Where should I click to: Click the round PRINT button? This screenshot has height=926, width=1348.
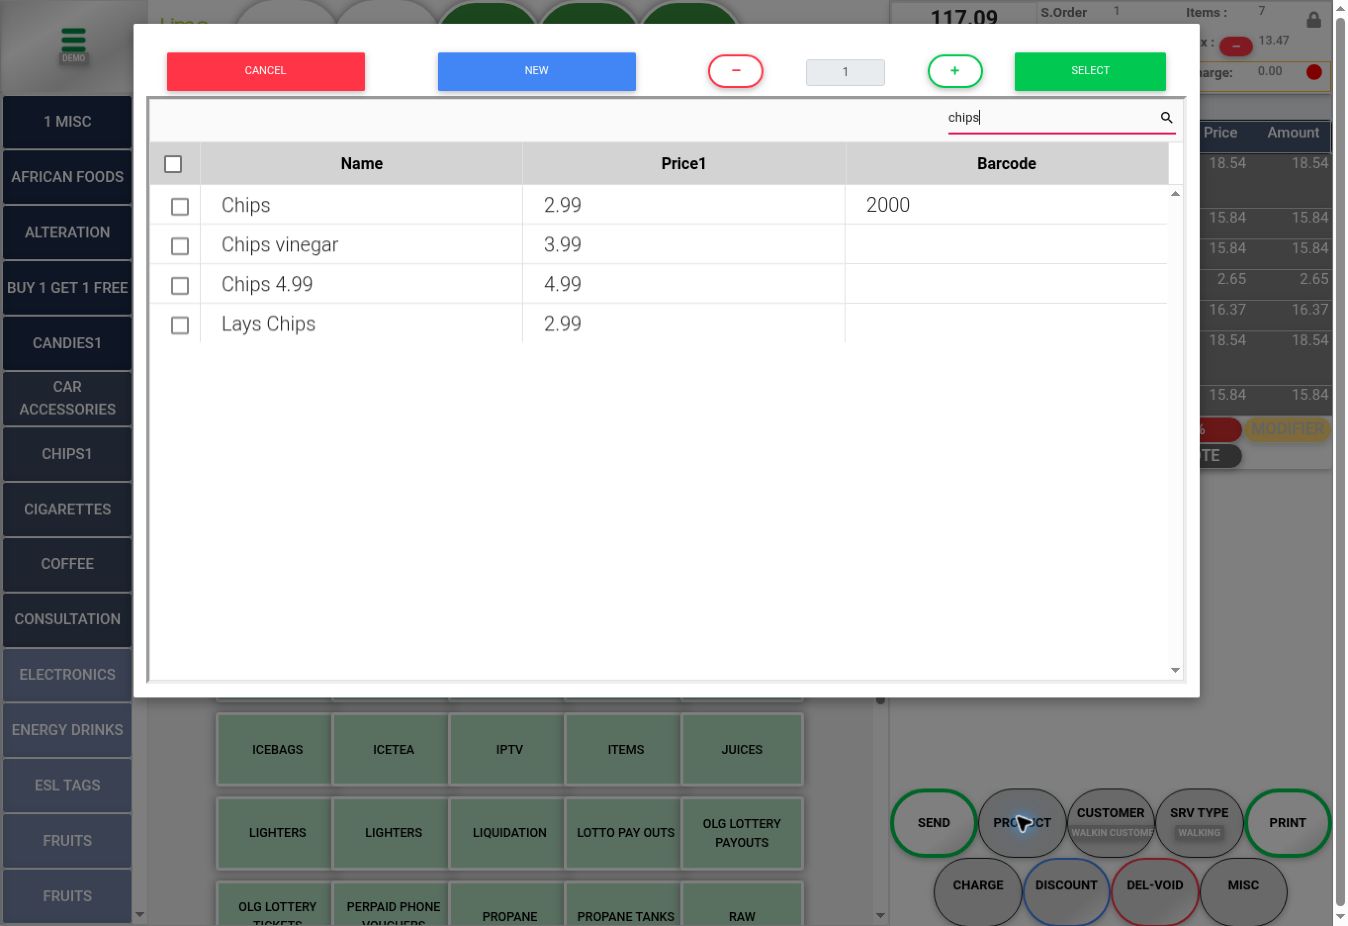click(x=1288, y=823)
